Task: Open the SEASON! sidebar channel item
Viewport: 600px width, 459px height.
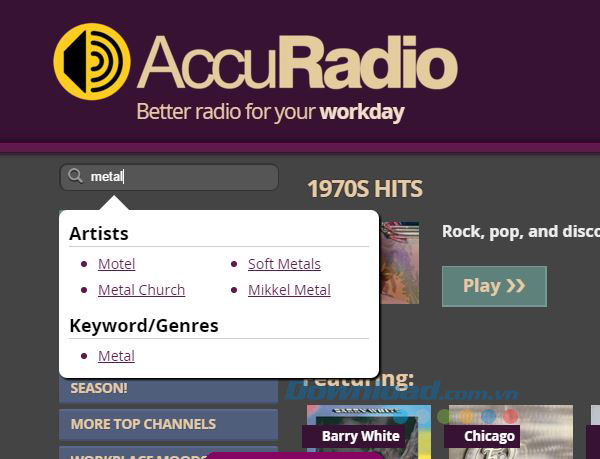Action: click(x=168, y=390)
